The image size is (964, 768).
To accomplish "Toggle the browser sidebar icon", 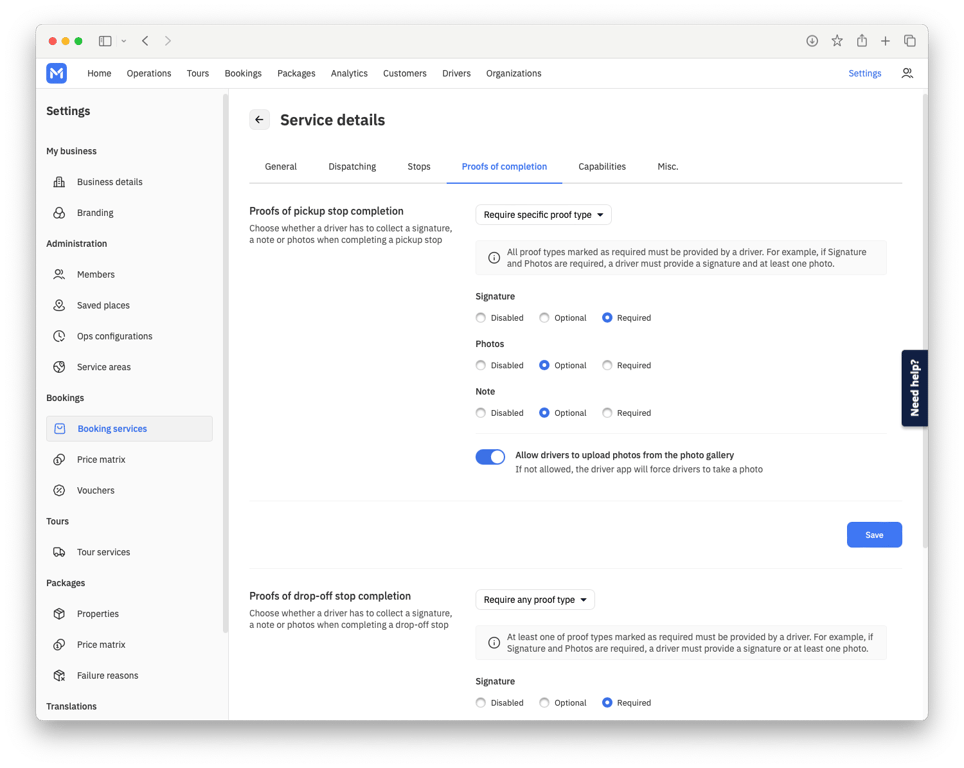I will tap(105, 41).
